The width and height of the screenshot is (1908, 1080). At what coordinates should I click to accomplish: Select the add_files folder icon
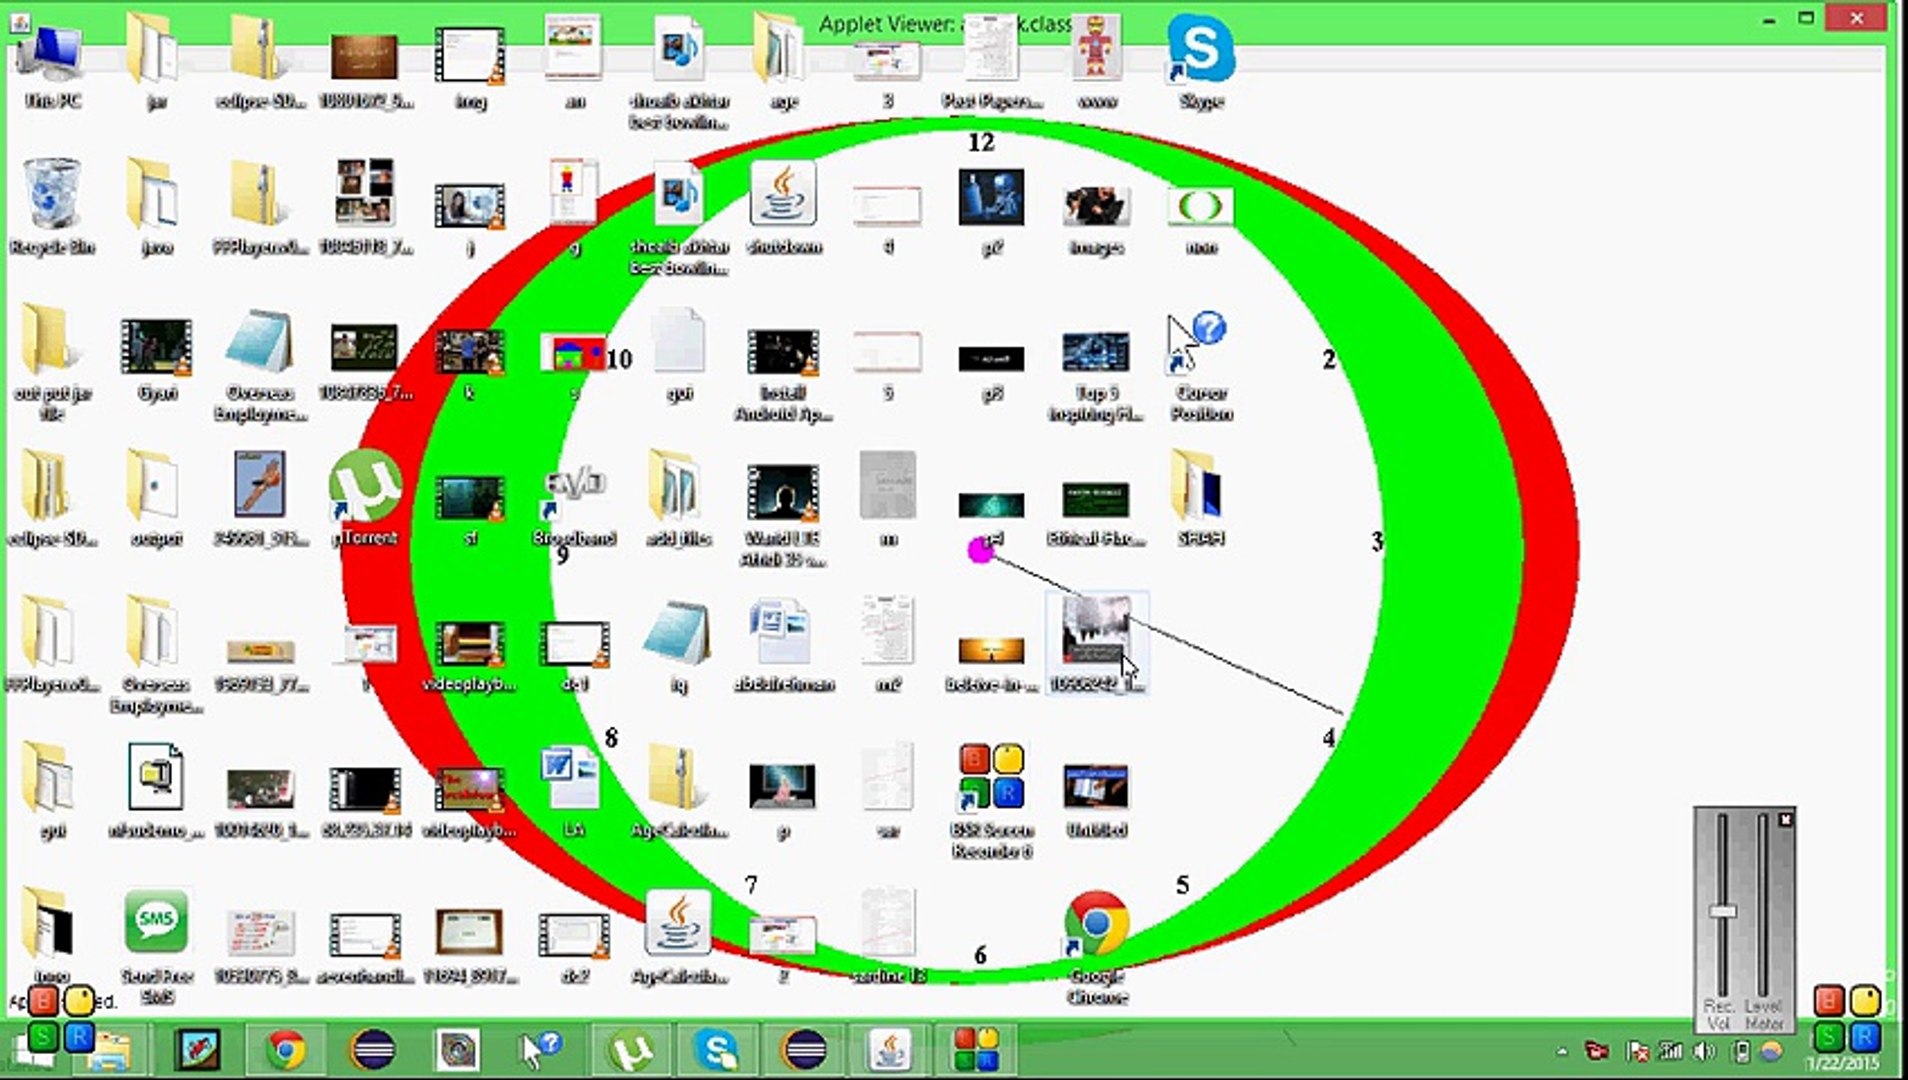pyautogui.click(x=679, y=498)
